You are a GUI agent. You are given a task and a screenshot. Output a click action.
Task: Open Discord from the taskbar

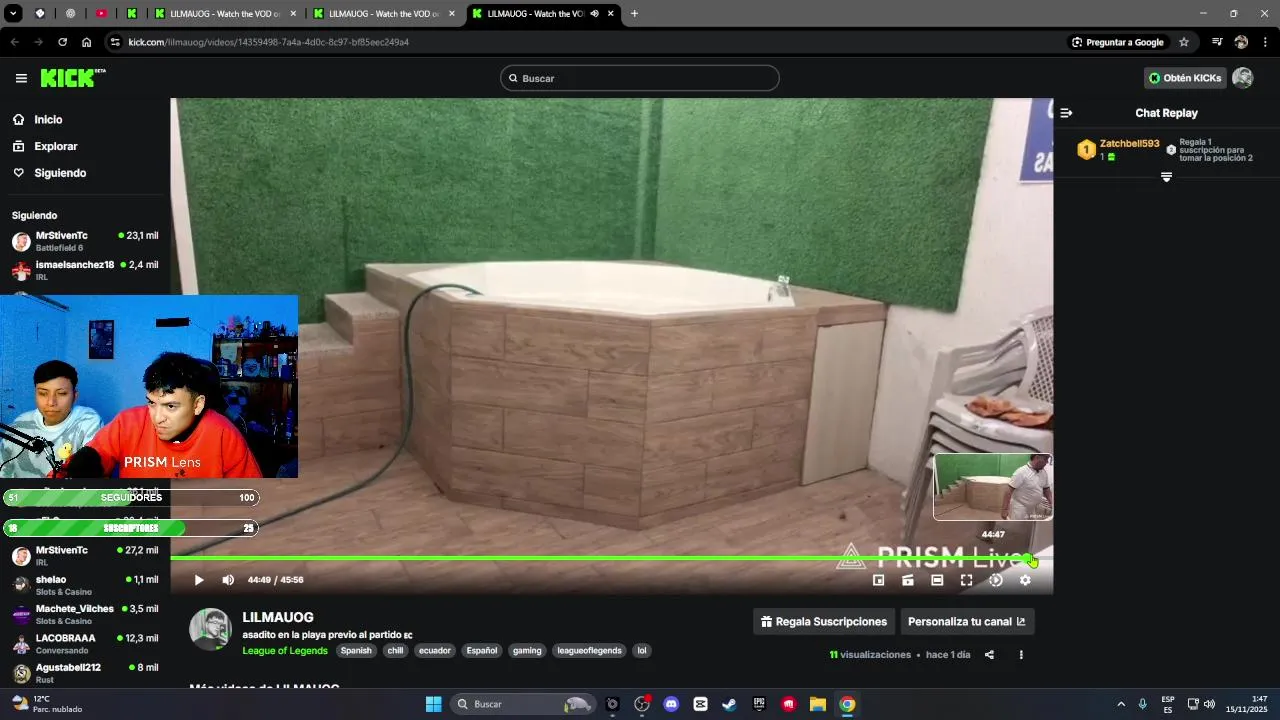671,704
